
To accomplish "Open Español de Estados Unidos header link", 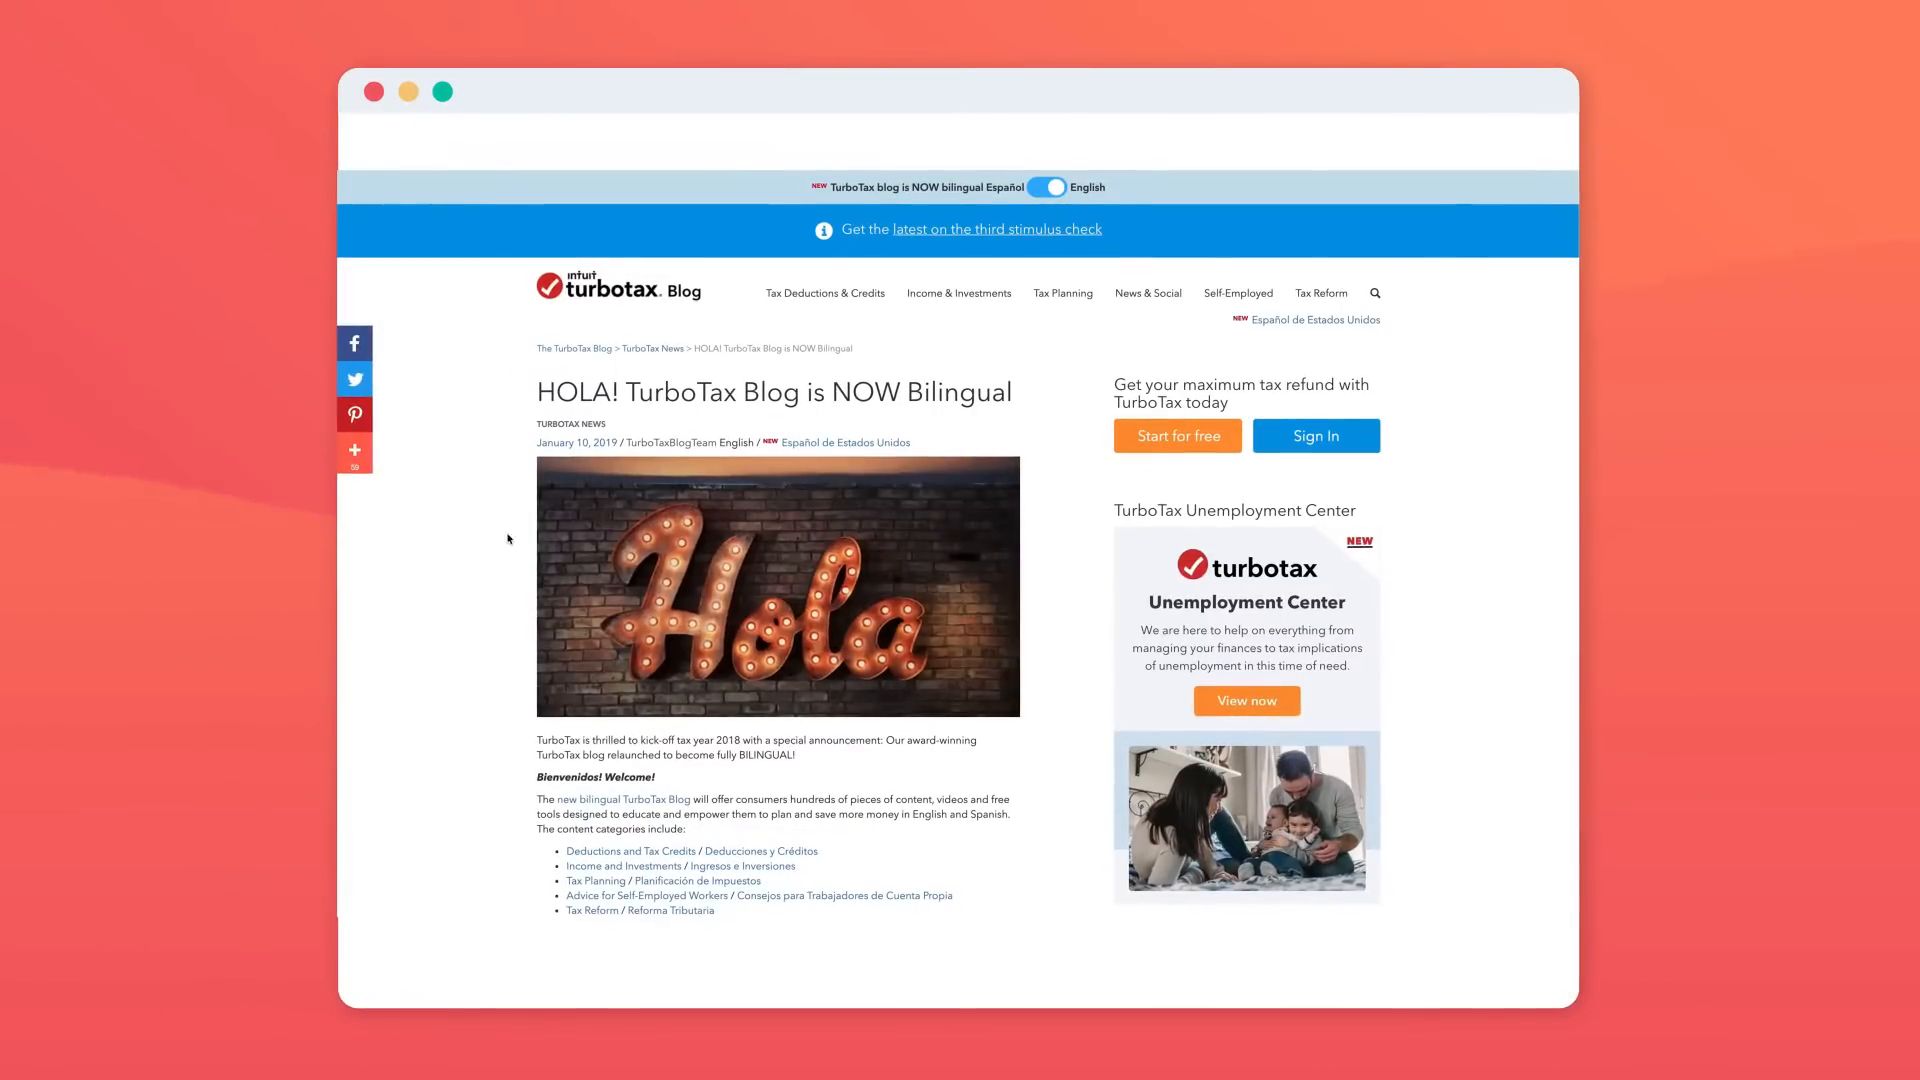I will click(1315, 320).
